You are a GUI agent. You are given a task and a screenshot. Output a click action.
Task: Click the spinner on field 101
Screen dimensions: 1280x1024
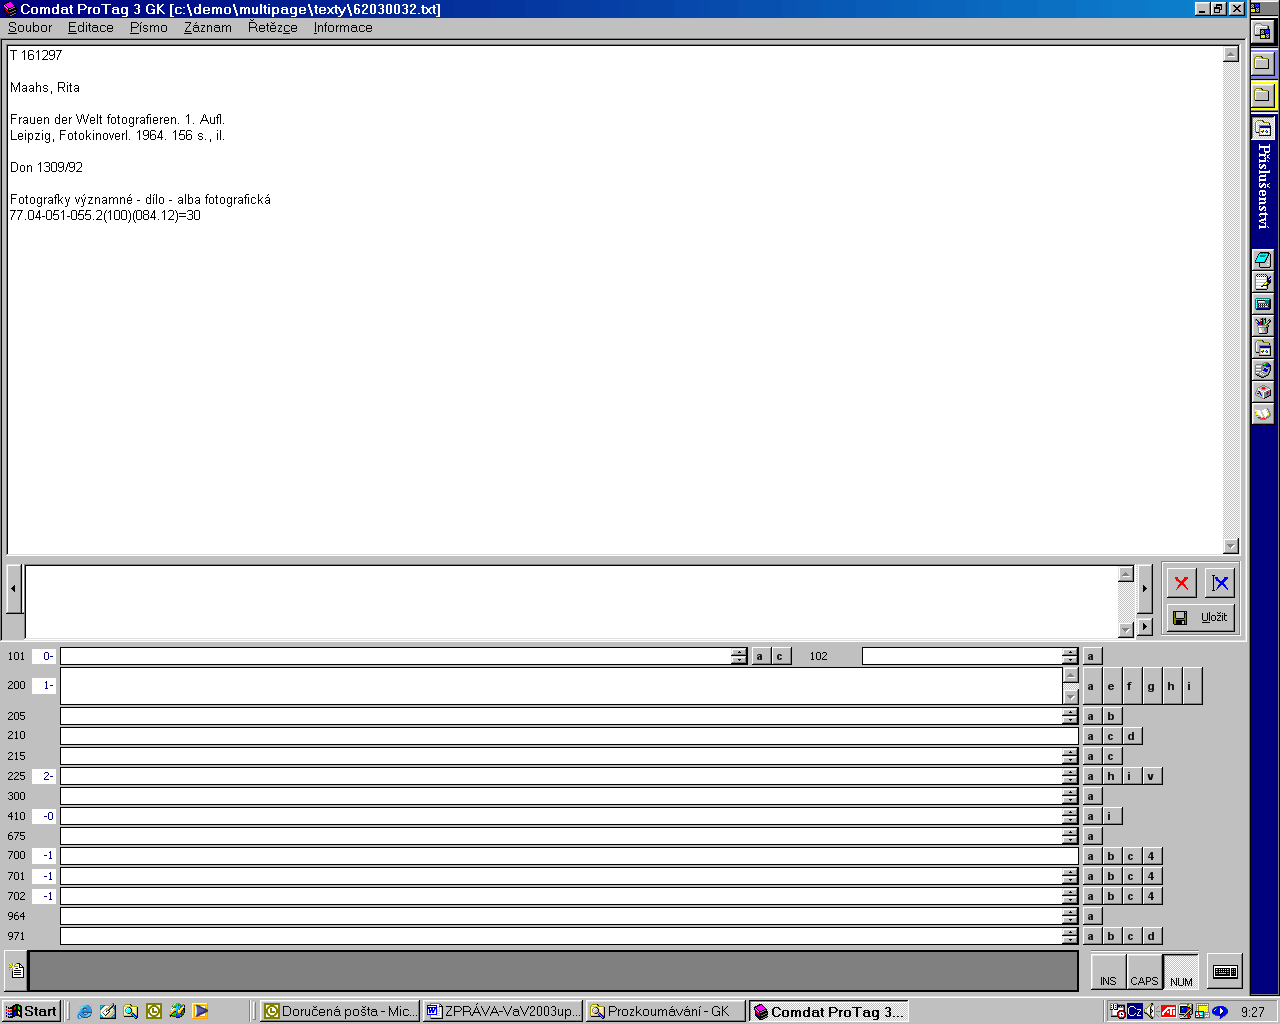739,656
